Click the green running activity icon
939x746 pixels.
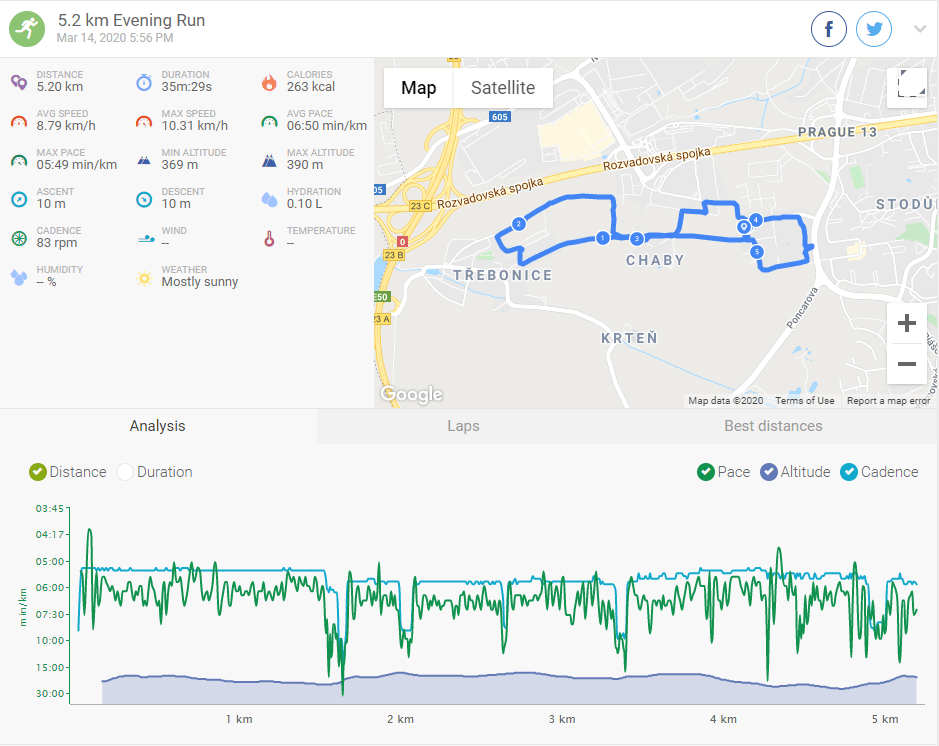(28, 29)
